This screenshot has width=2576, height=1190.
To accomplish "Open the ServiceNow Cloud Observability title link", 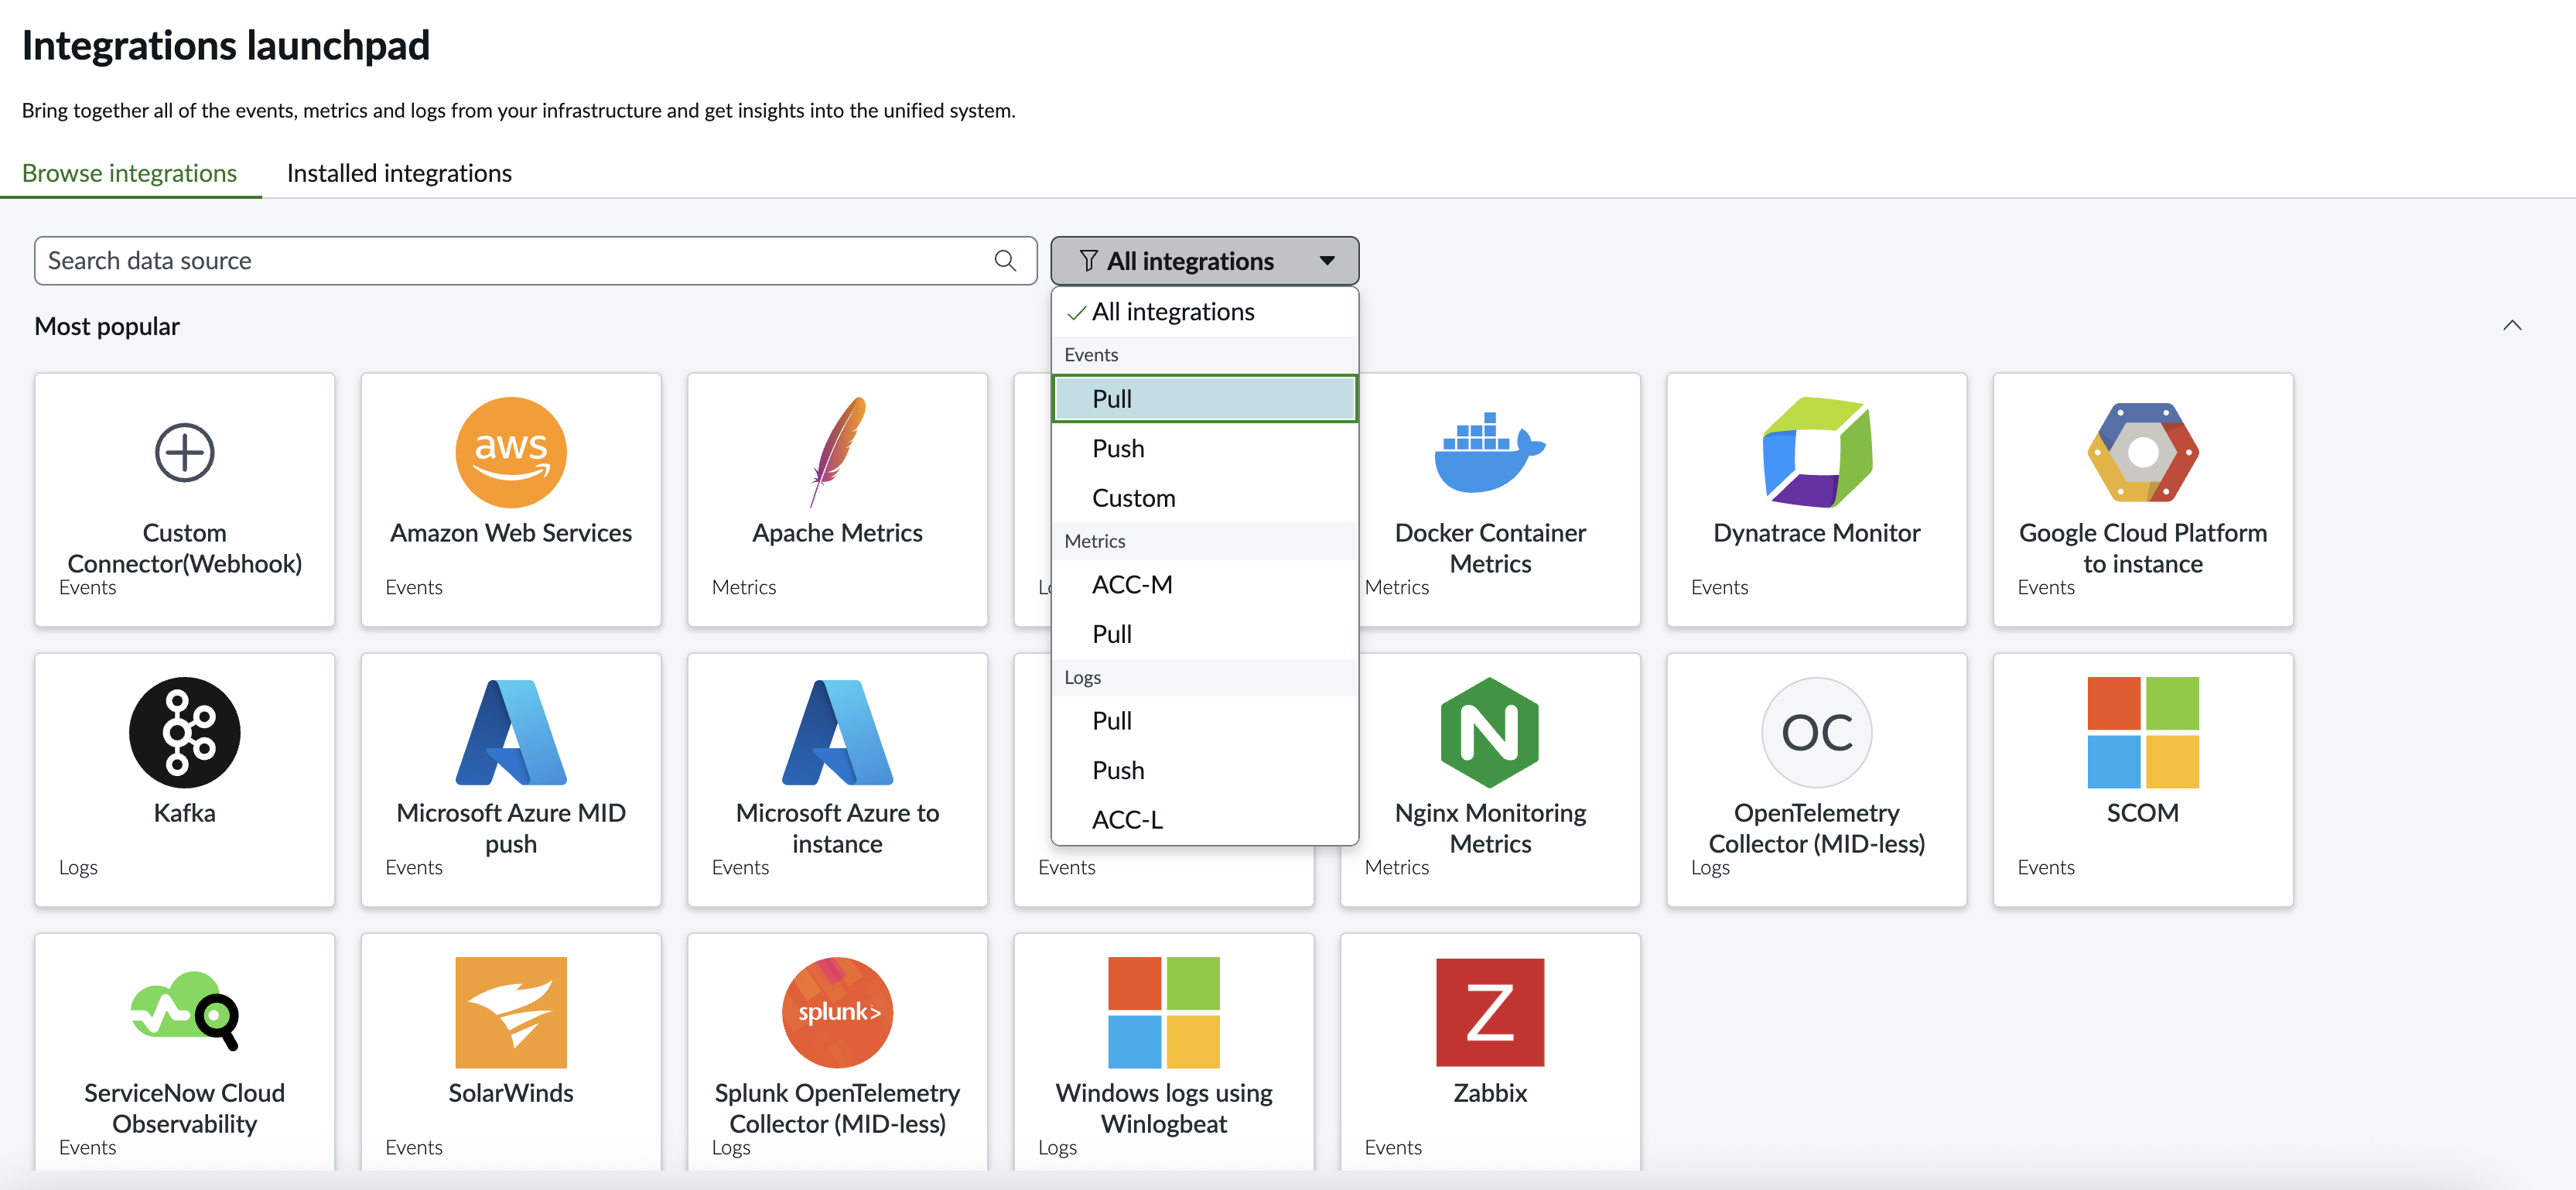I will point(185,1108).
